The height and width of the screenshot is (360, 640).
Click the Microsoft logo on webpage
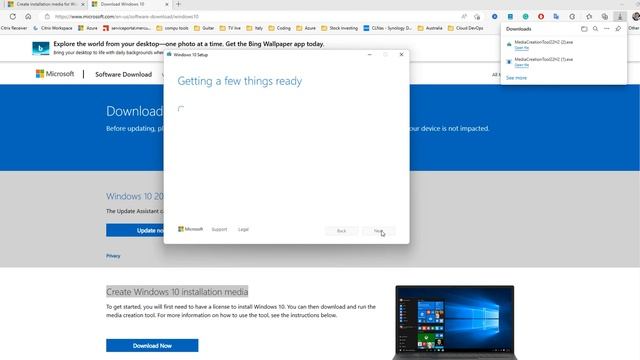pos(55,74)
